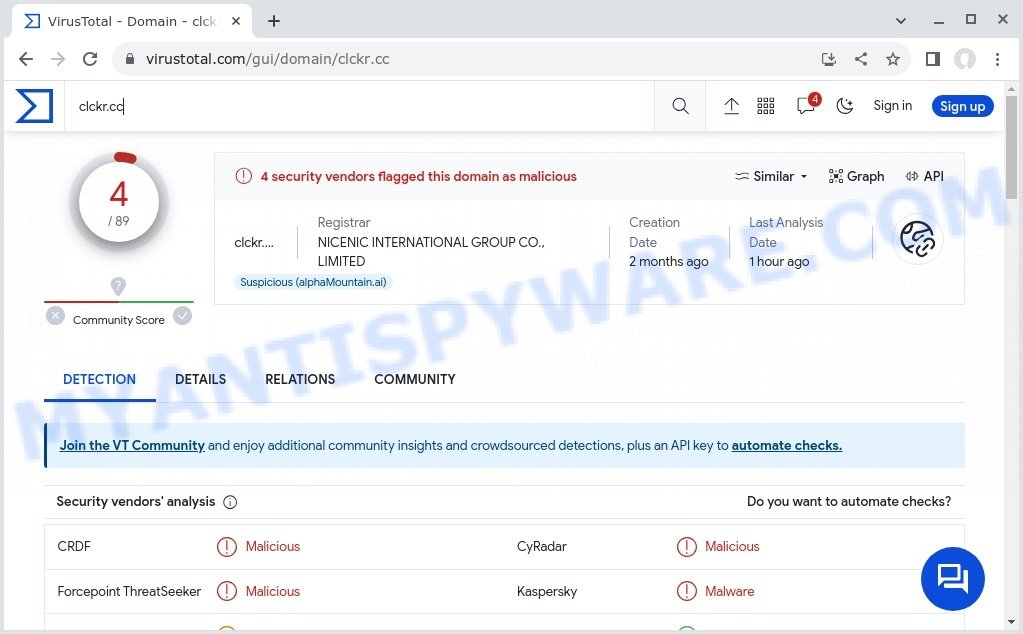1023x634 pixels.
Task: Open the apps grid icon
Action: point(765,106)
